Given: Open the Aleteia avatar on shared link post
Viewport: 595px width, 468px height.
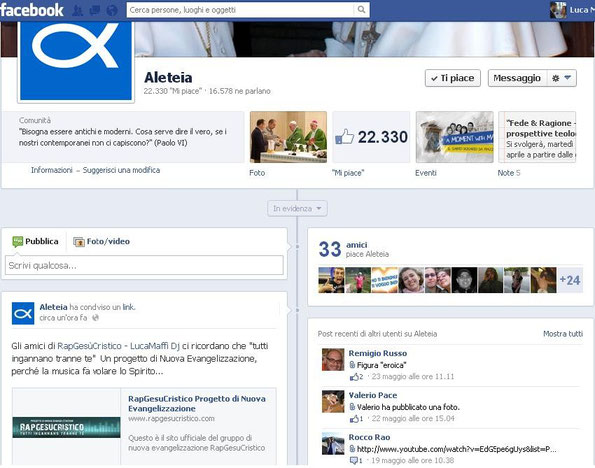Looking at the screenshot, I should pos(23,314).
